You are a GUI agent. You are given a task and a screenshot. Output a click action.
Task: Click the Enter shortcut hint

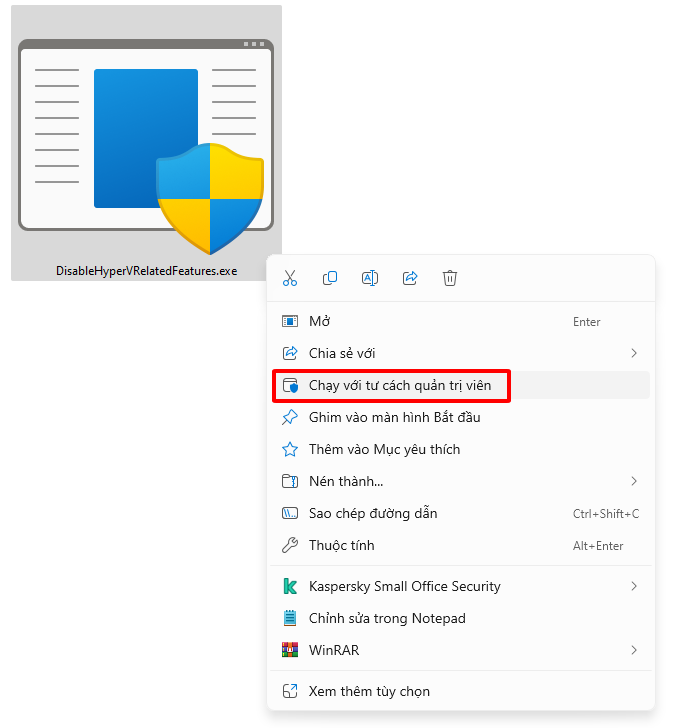[x=586, y=322]
